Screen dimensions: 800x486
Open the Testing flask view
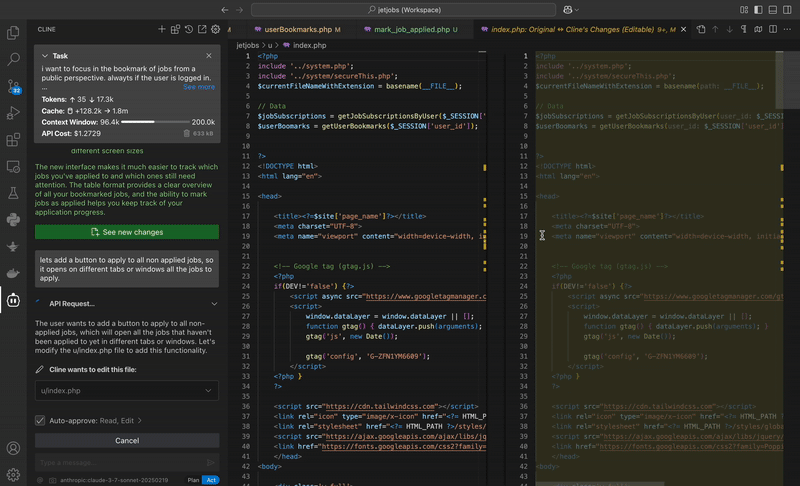(13, 193)
